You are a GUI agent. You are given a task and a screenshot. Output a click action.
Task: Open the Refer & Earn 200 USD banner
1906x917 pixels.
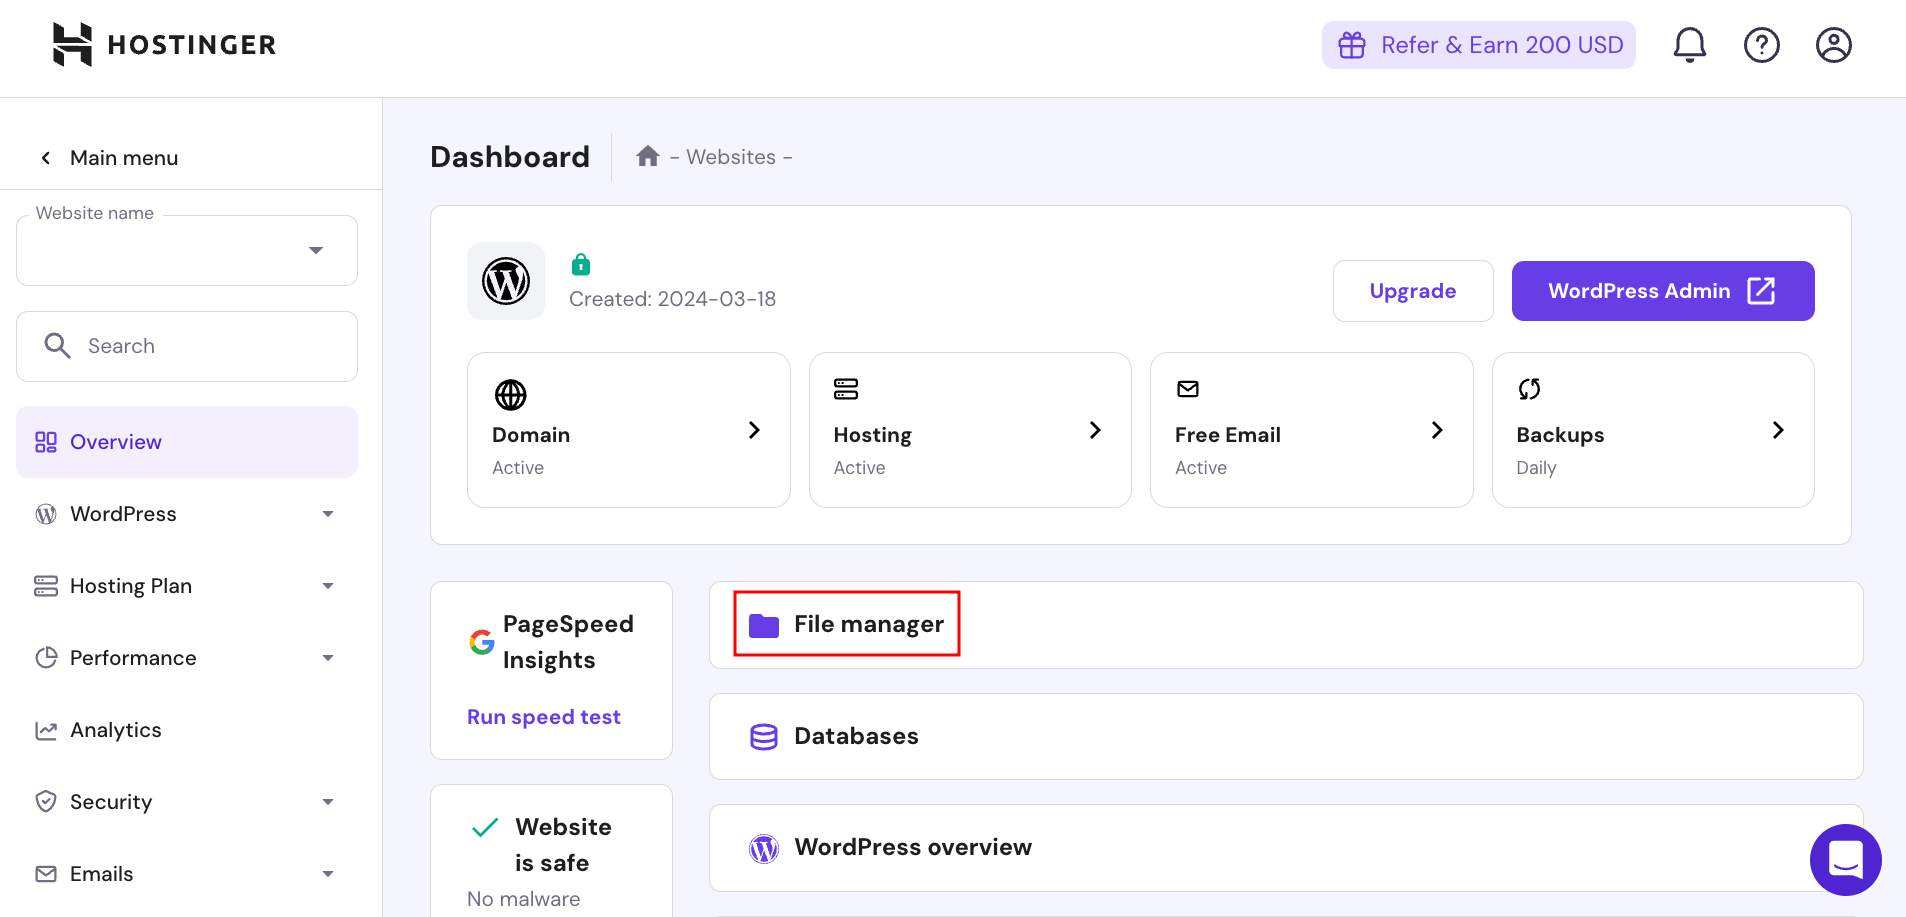coord(1478,44)
